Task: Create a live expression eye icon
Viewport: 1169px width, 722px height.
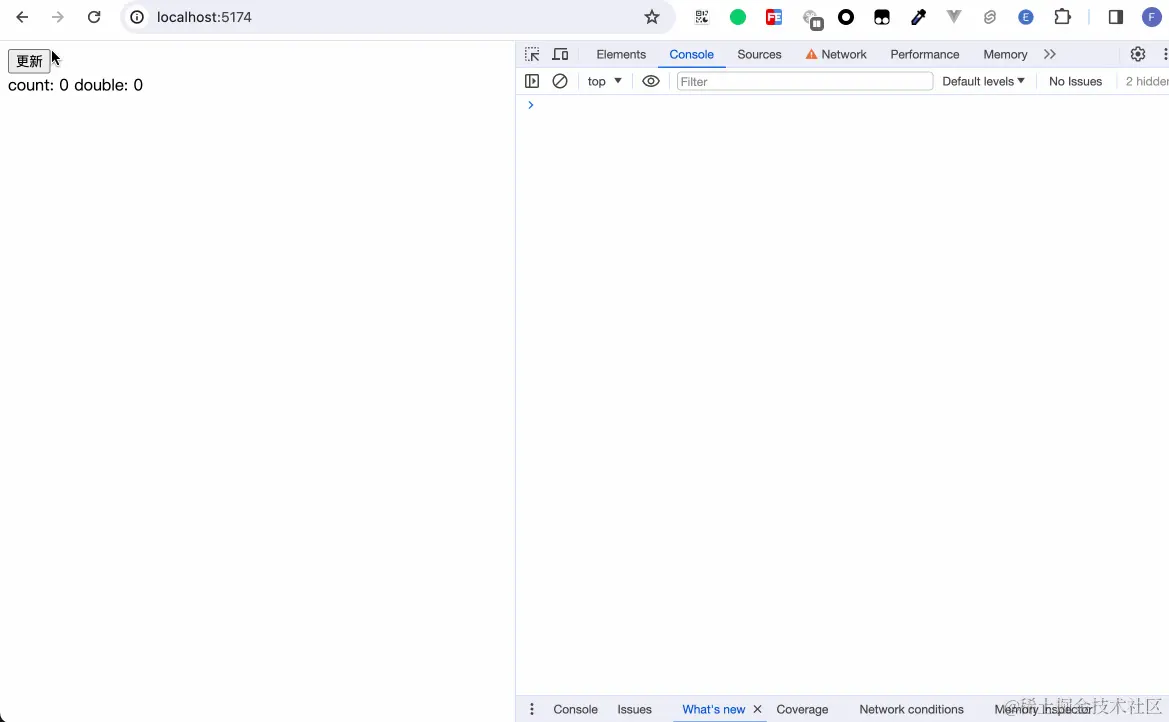Action: click(651, 81)
